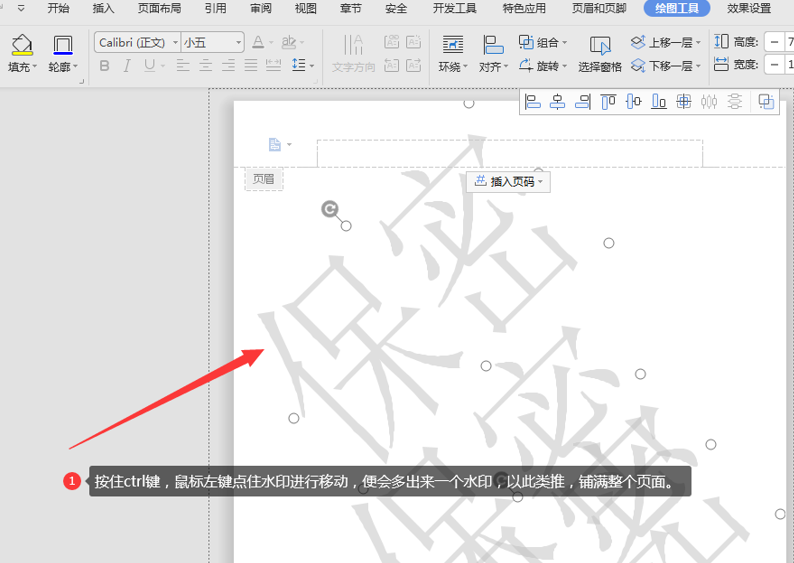
Task: Open the 章节 Section tab
Action: (x=351, y=8)
